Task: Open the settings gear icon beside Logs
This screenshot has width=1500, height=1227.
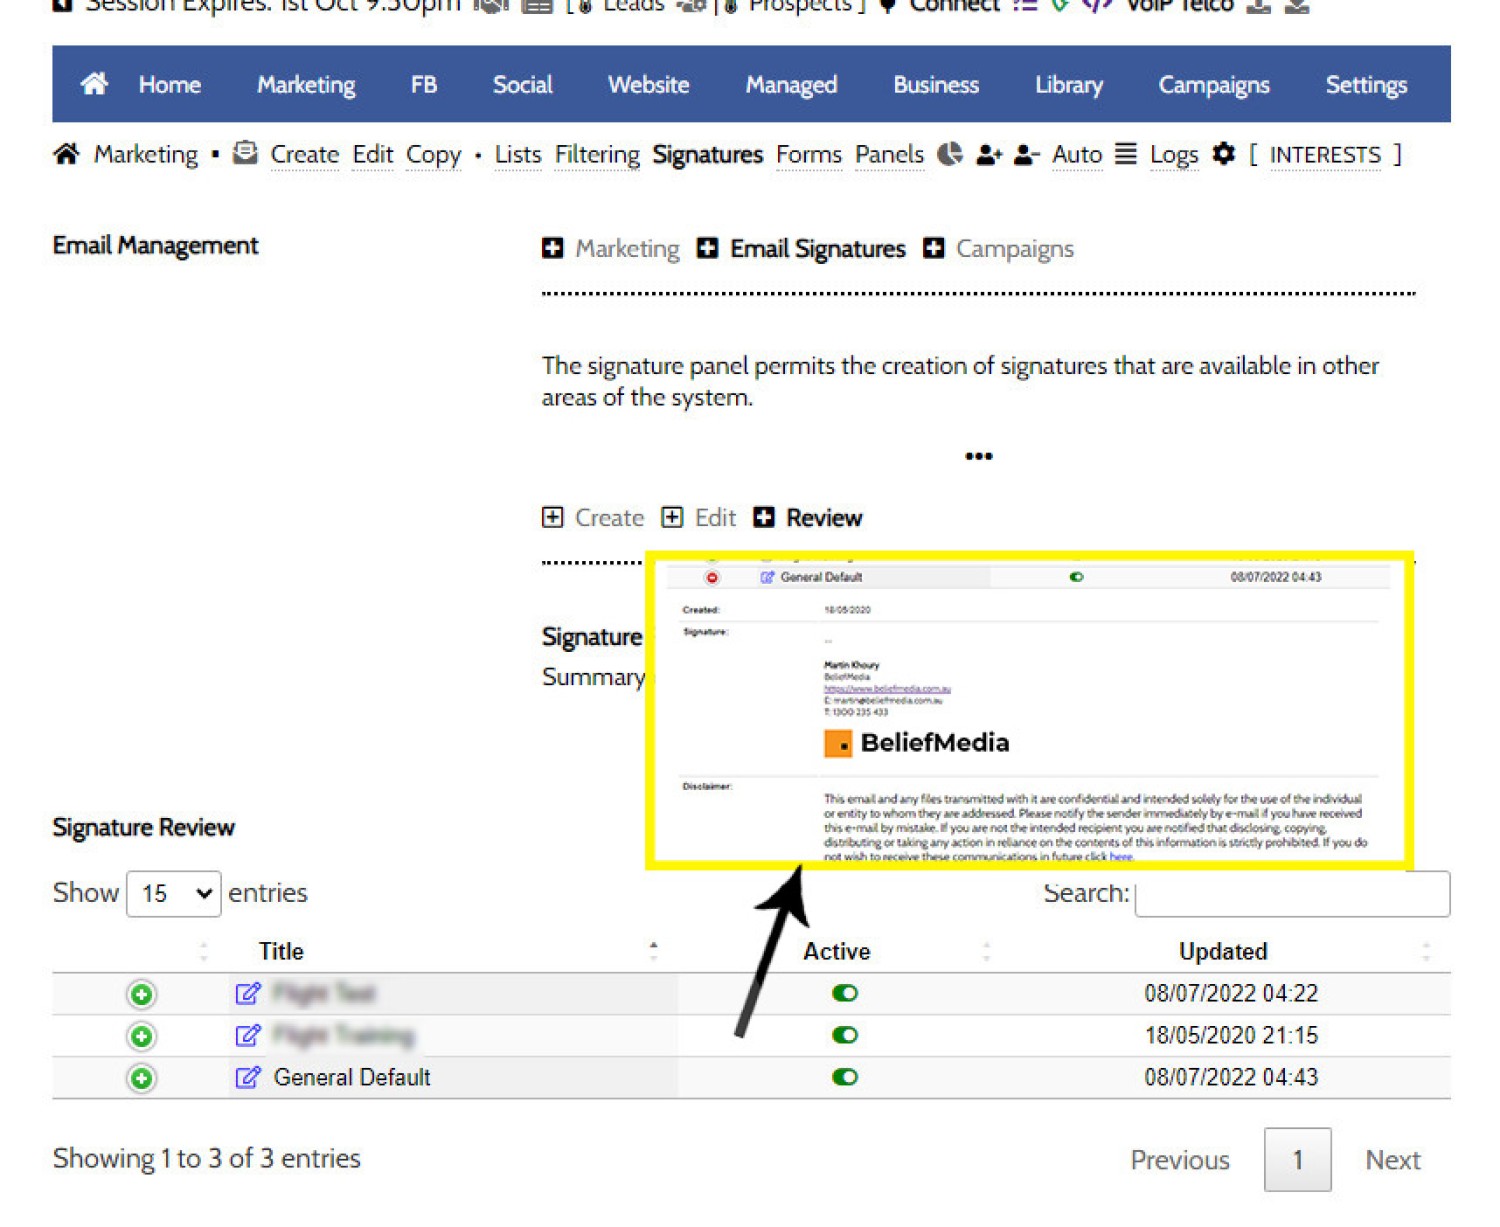Action: point(1223,155)
